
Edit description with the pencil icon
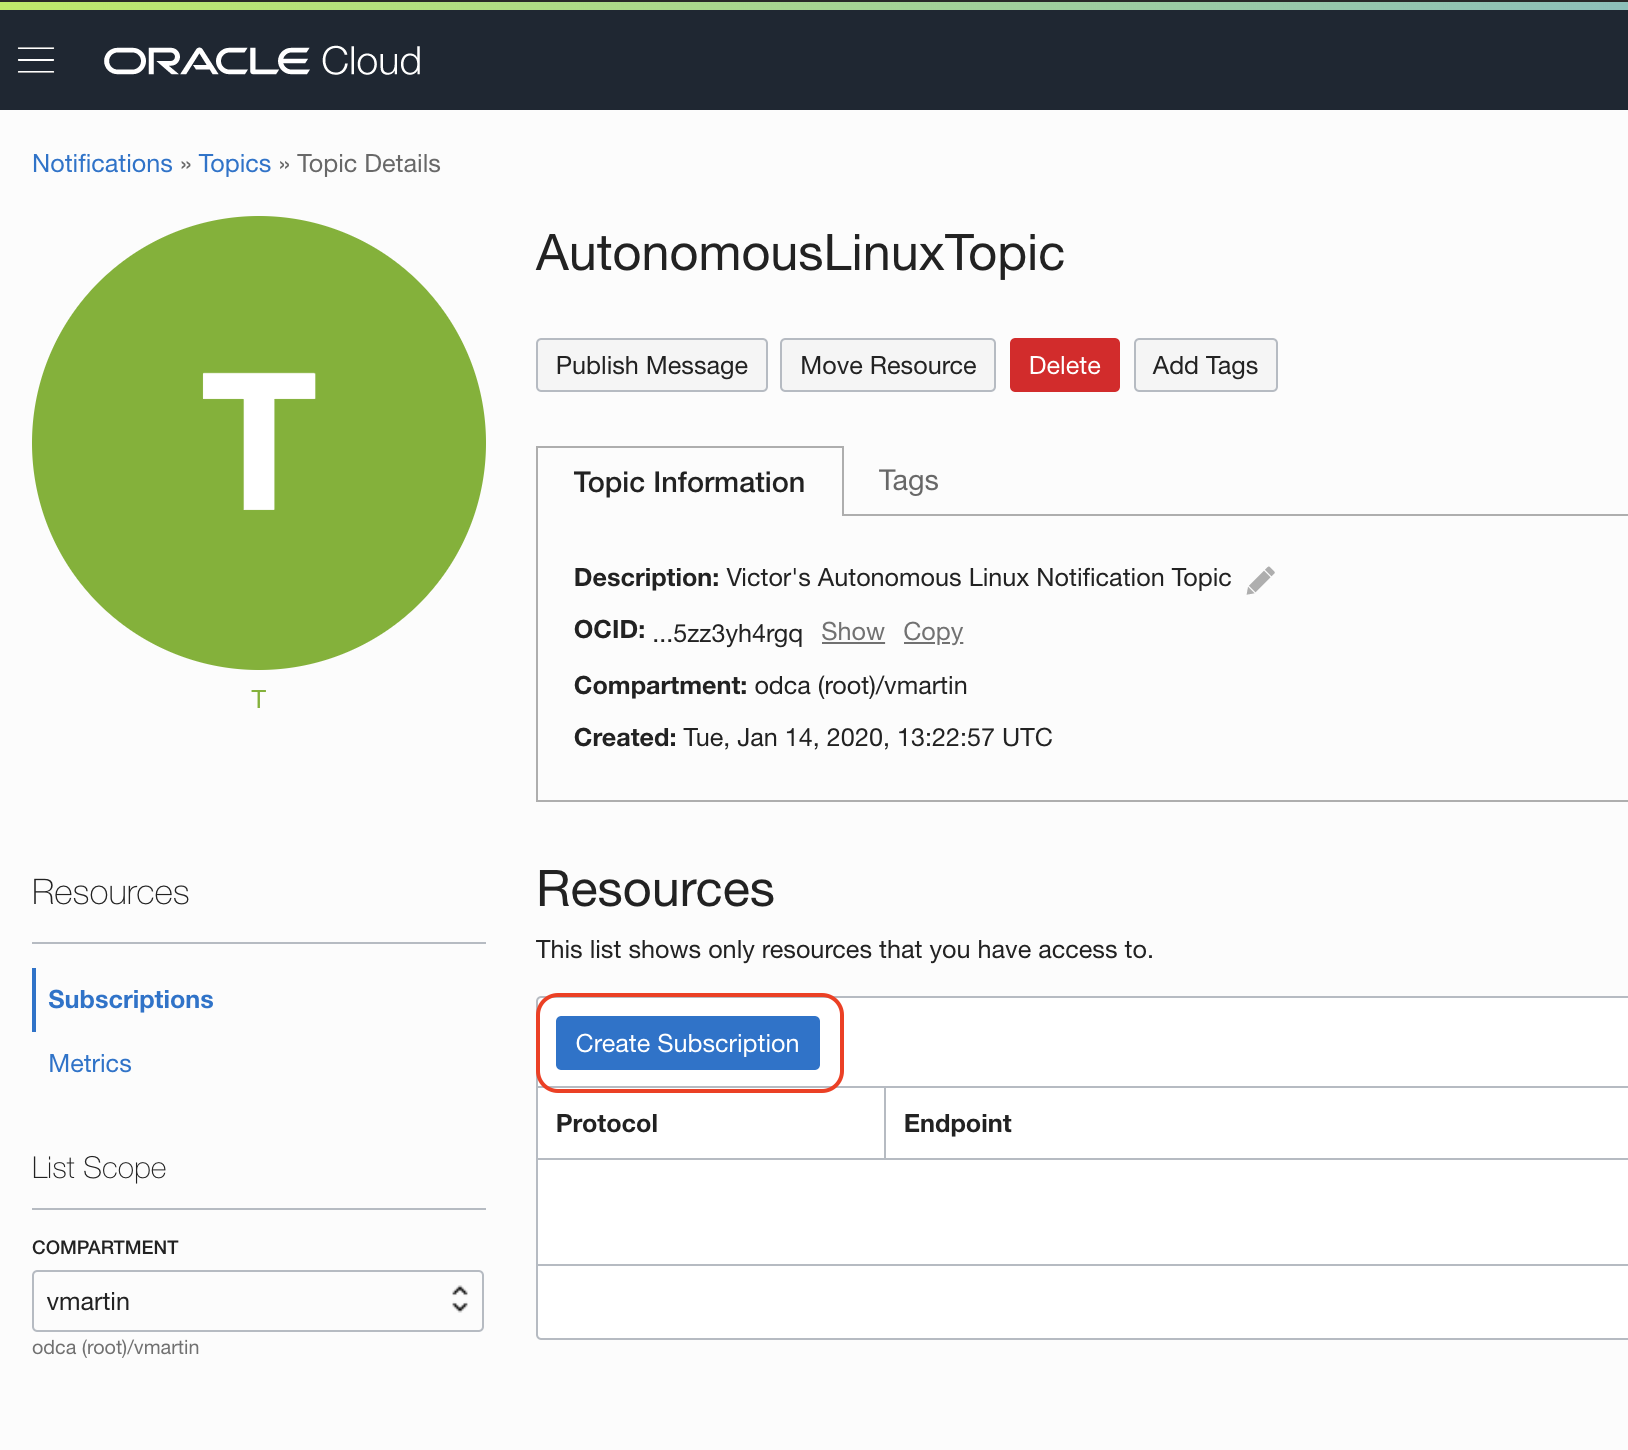[x=1260, y=580]
